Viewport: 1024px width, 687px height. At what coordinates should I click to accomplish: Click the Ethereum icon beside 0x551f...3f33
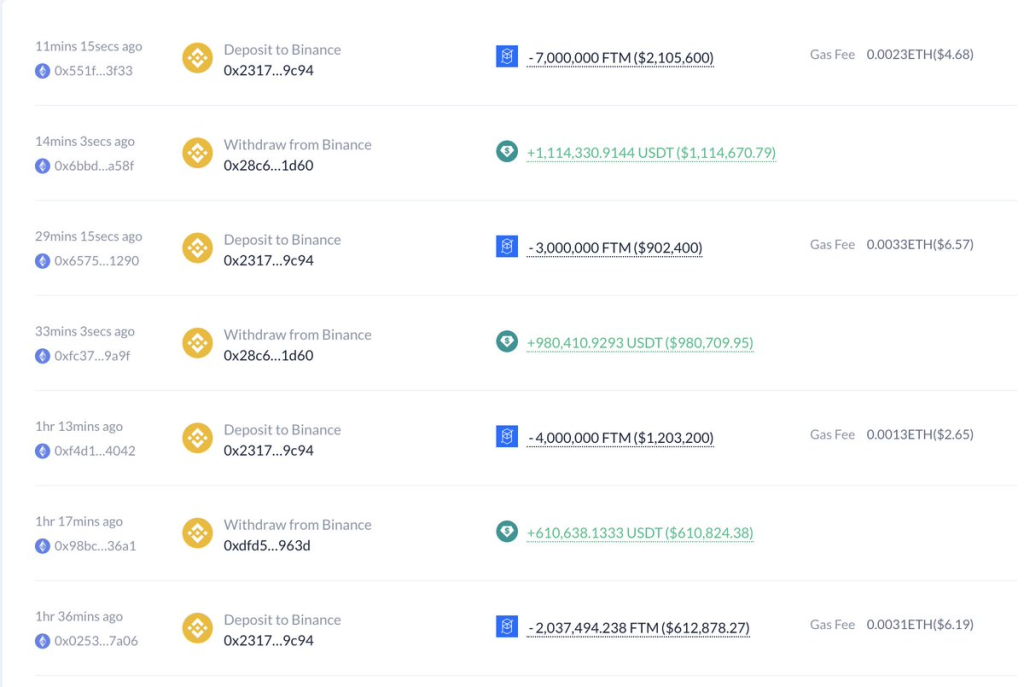[x=42, y=71]
